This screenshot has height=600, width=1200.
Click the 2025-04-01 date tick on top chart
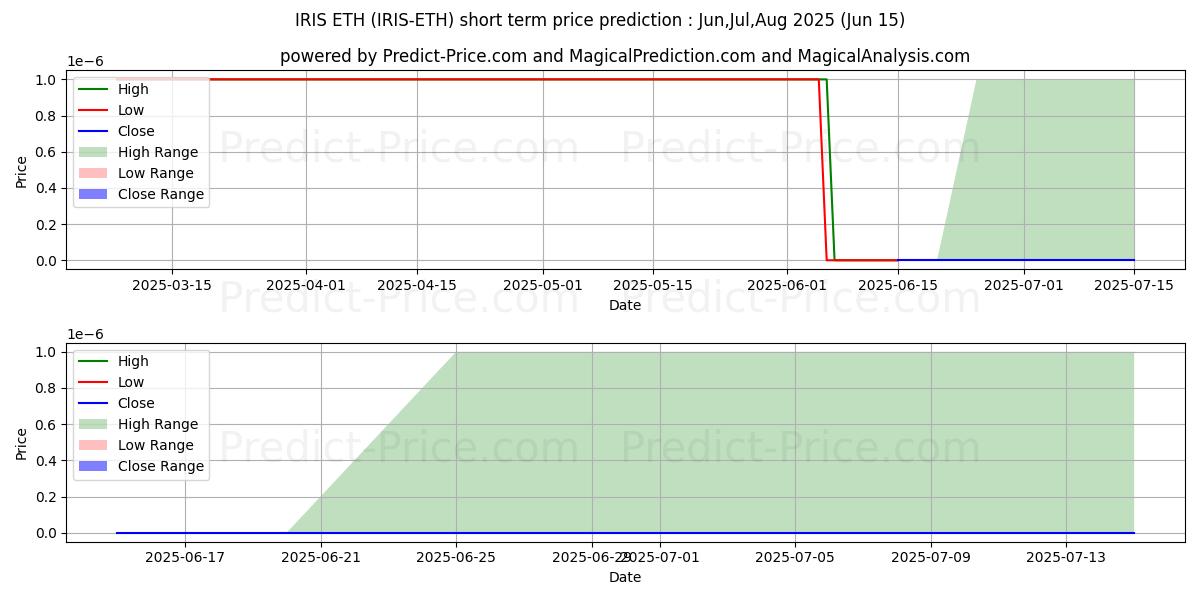tap(306, 285)
